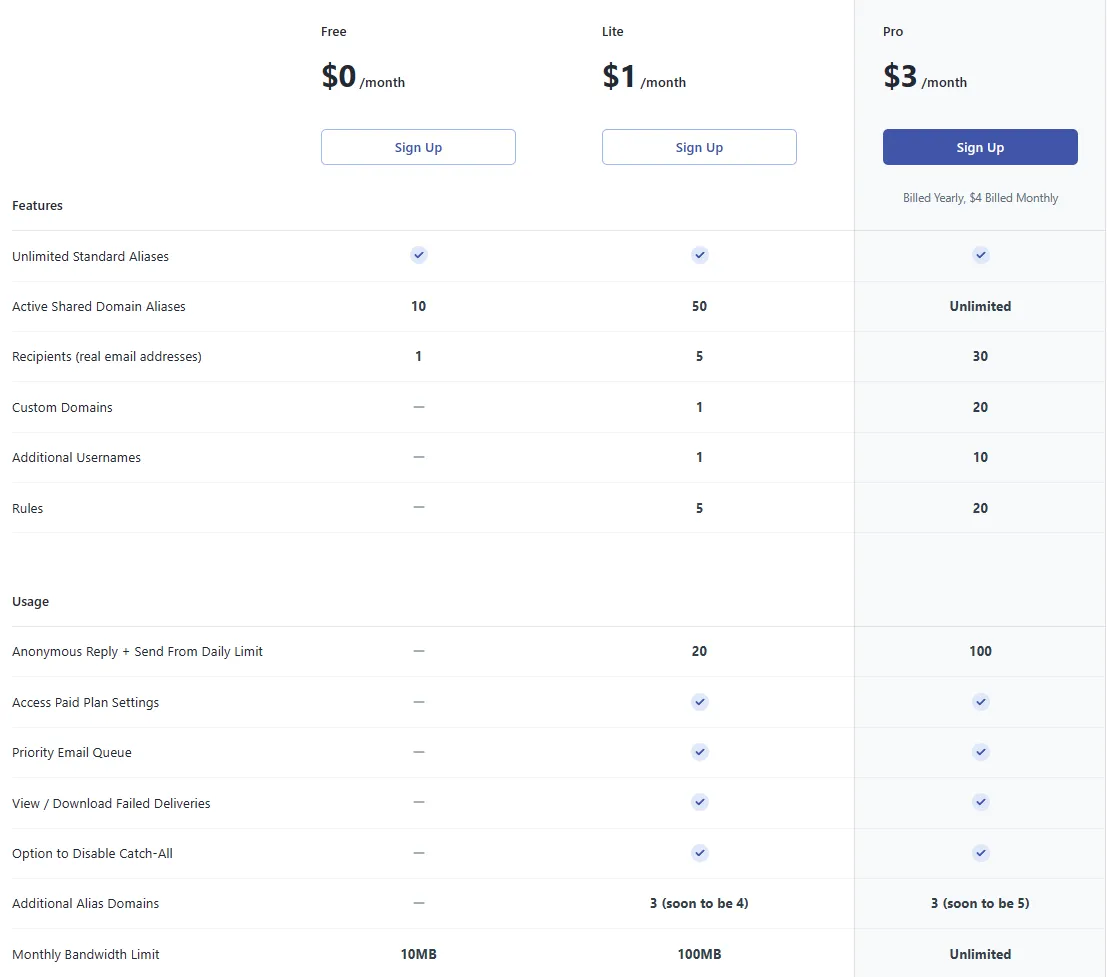
Task: Click Lite plan Unlimited Standard Aliases checkmark
Action: click(700, 255)
